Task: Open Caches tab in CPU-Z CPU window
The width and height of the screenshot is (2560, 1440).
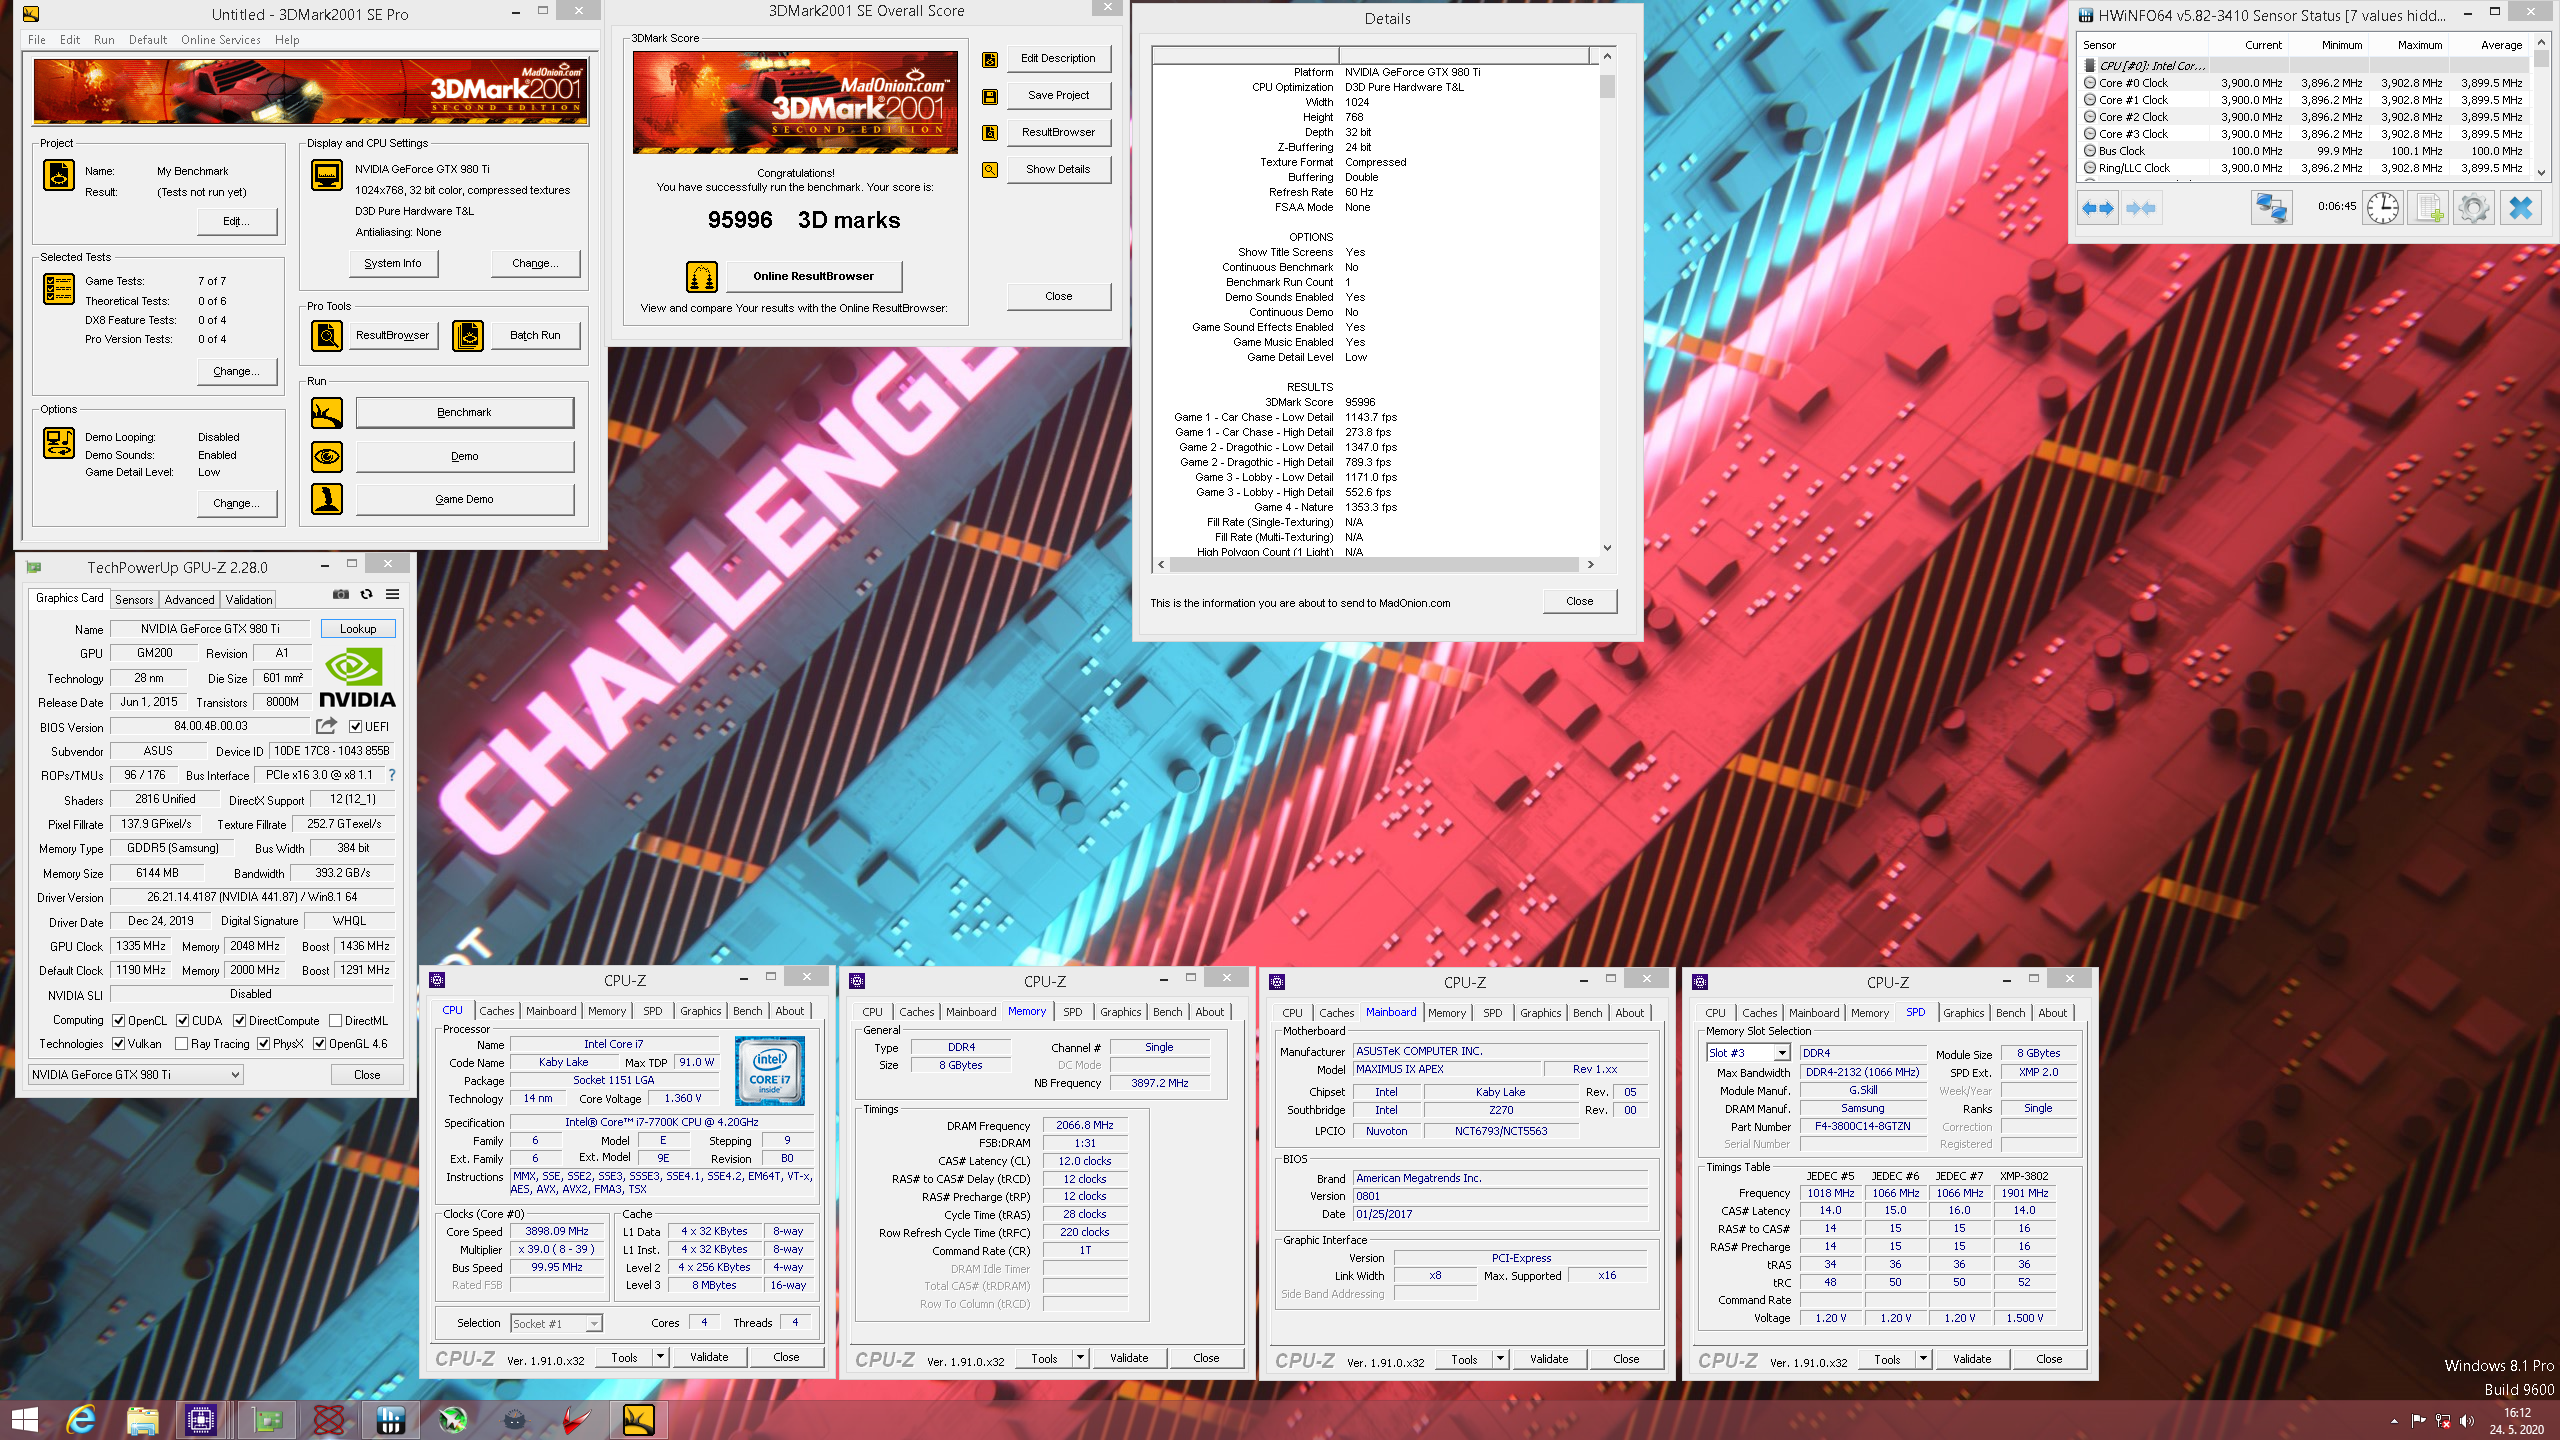Action: [x=497, y=1011]
